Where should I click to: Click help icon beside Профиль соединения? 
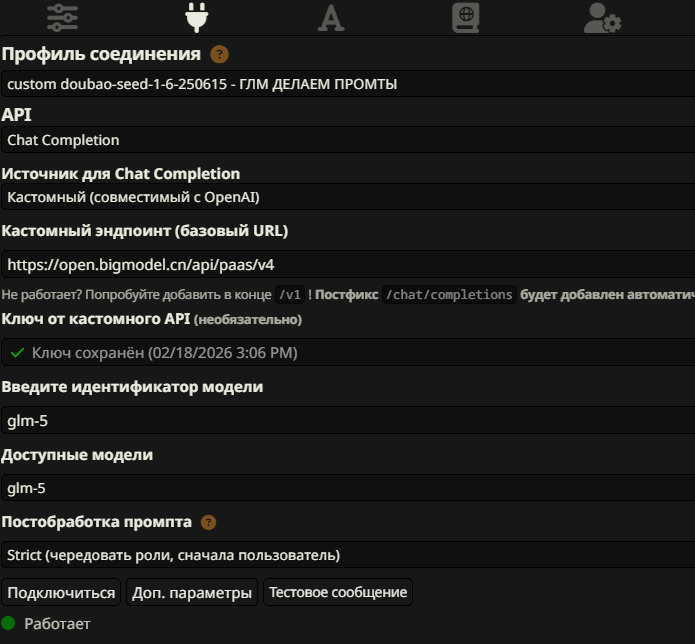(219, 55)
